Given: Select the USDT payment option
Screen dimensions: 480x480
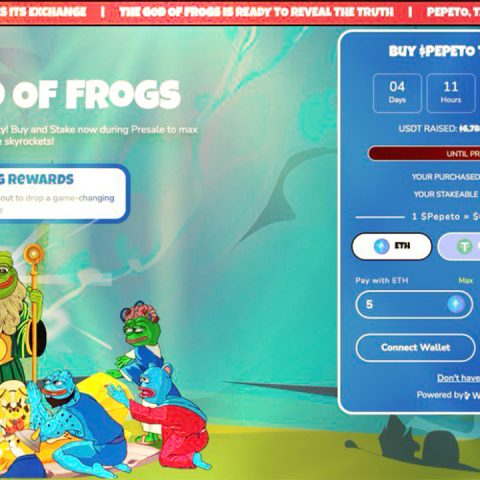Looking at the screenshot, I should pos(459,247).
